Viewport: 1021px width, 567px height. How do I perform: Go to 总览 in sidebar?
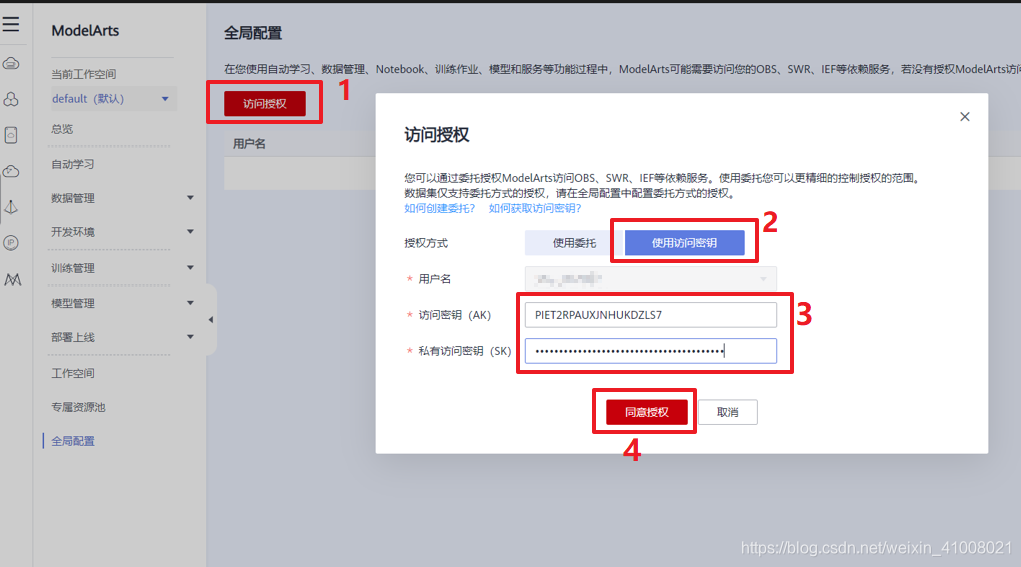[x=63, y=129]
